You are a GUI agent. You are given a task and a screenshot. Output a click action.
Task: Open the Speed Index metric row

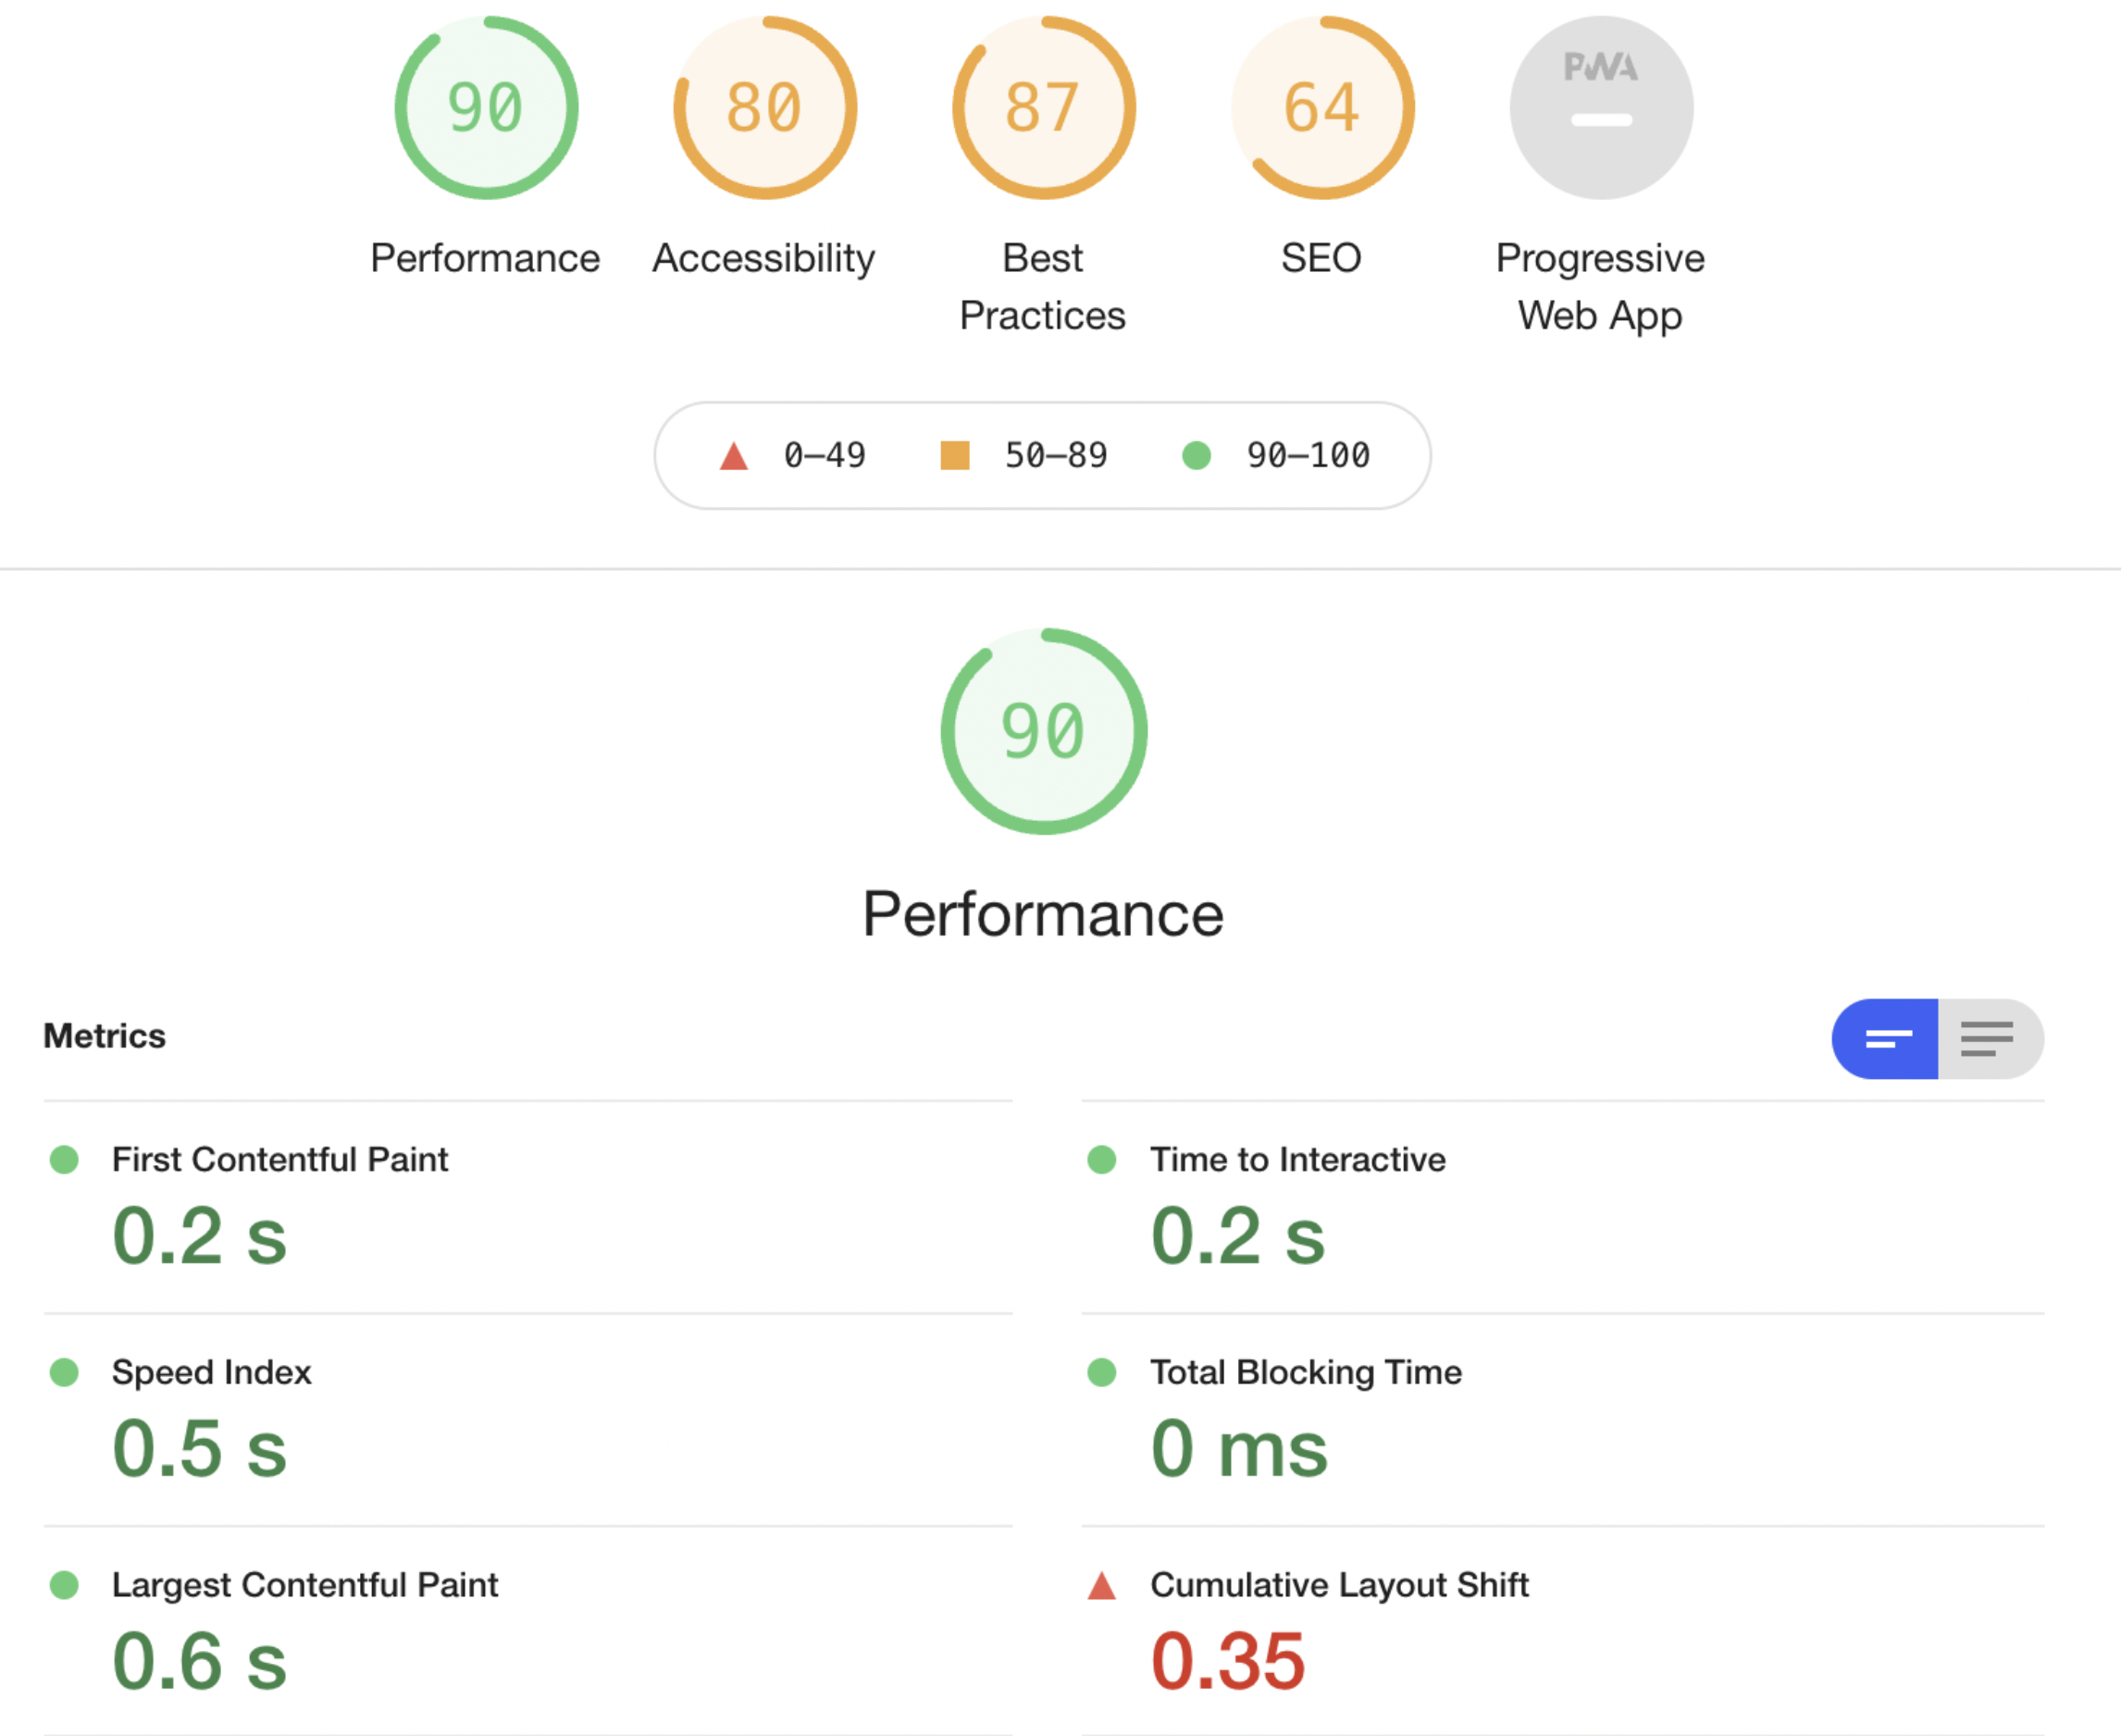[212, 1373]
